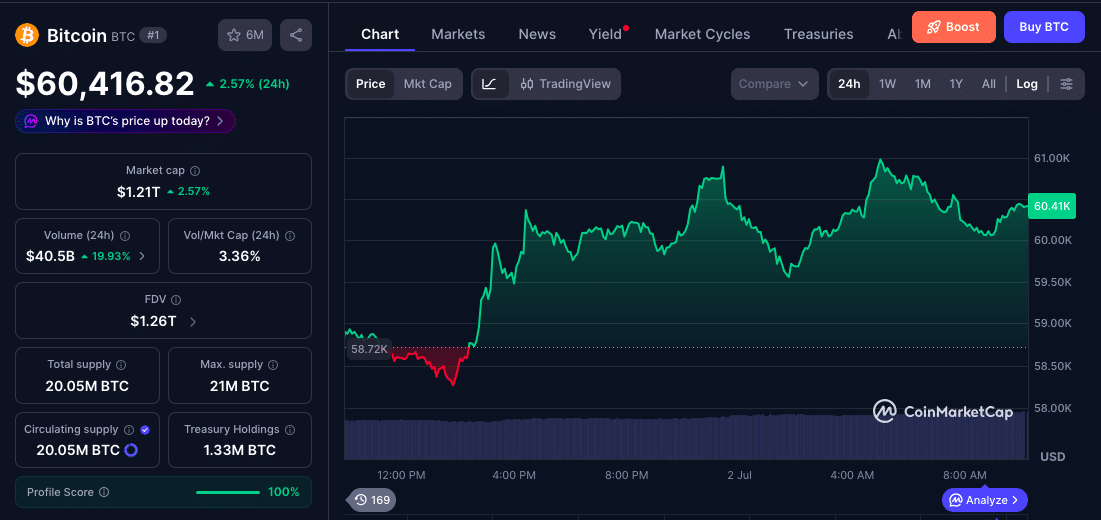Click info icon next to Max. supply
This screenshot has width=1101, height=520.
[x=273, y=365]
